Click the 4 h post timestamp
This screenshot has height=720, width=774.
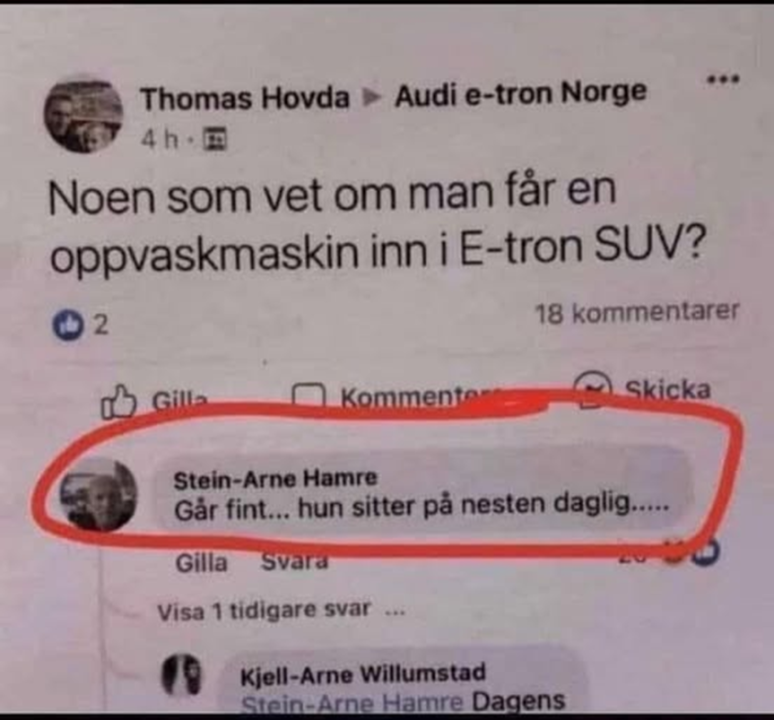pos(159,140)
